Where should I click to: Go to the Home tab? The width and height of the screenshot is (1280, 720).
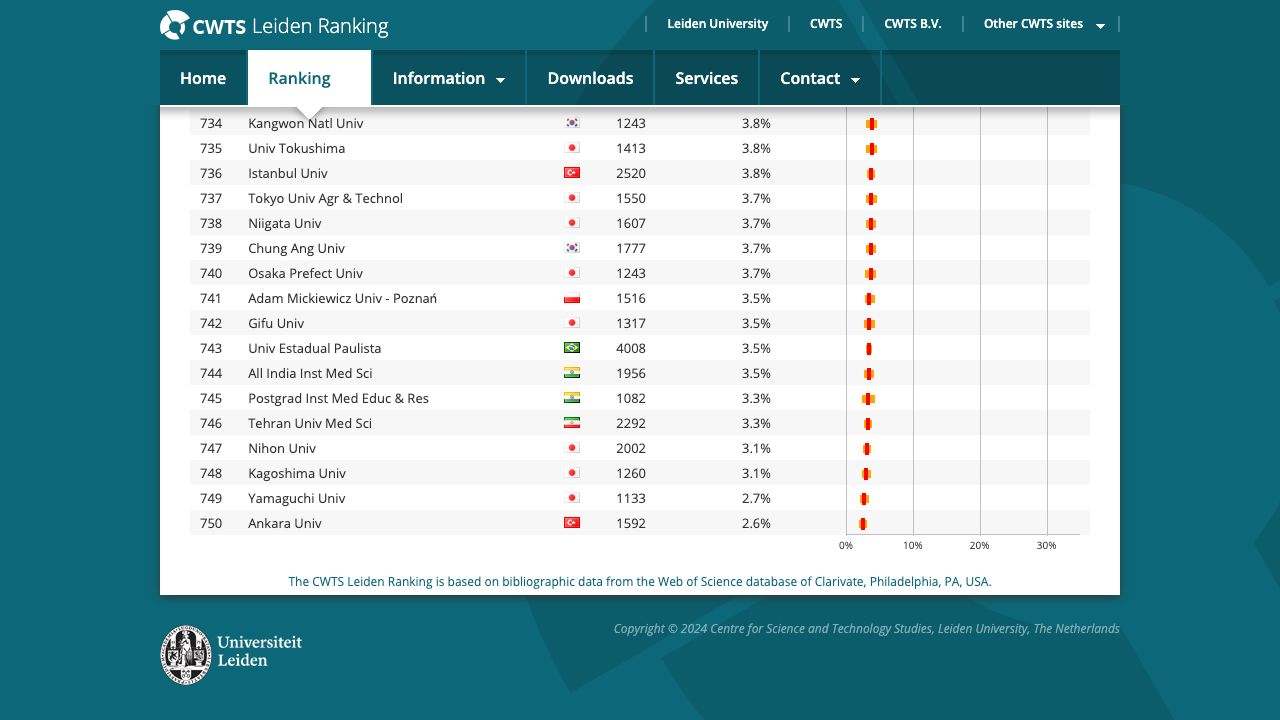pos(203,78)
